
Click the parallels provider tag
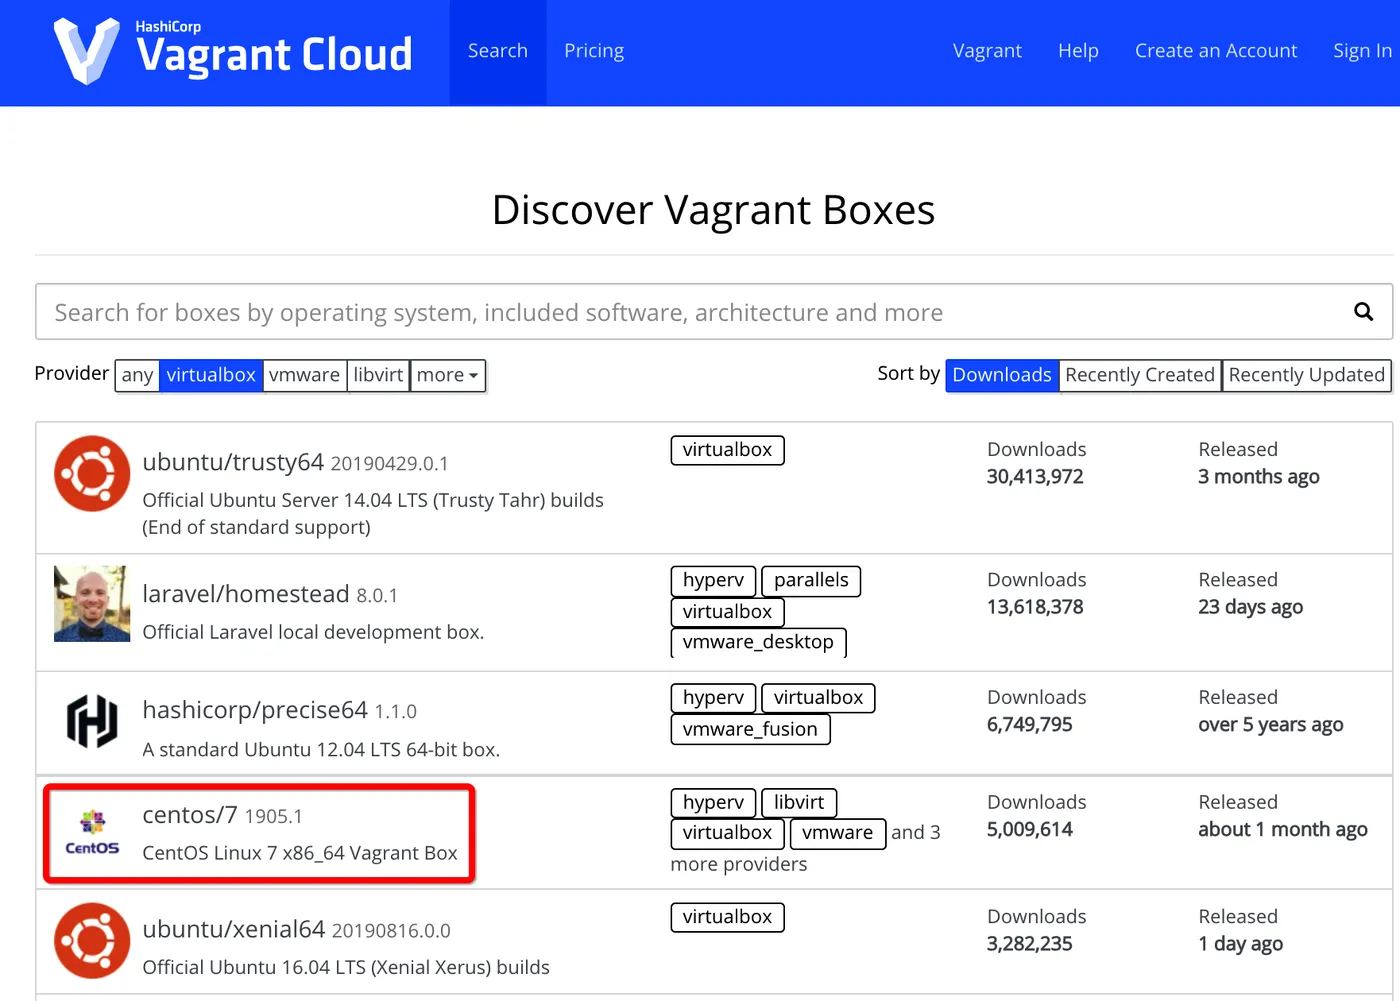pos(811,580)
